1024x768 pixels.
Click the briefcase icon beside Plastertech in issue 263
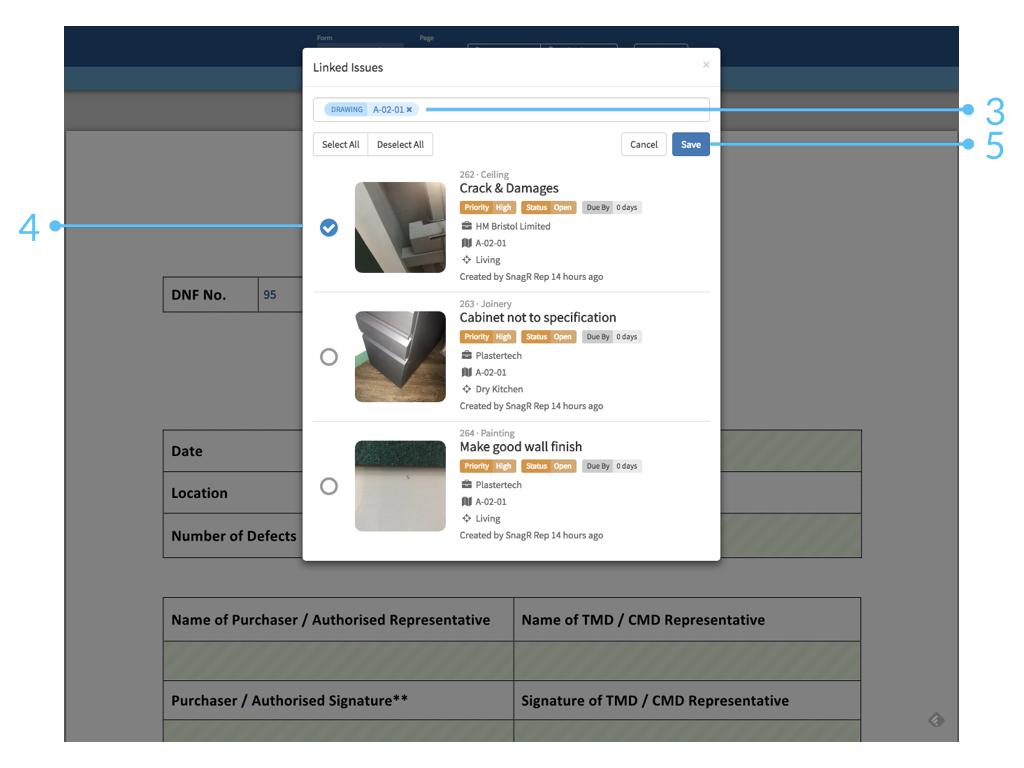tap(466, 355)
